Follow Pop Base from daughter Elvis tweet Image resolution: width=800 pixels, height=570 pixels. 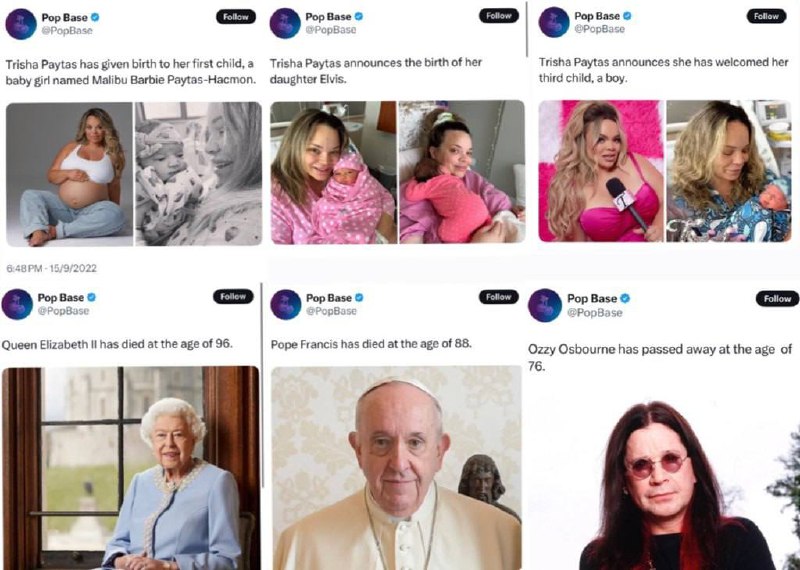click(x=498, y=16)
